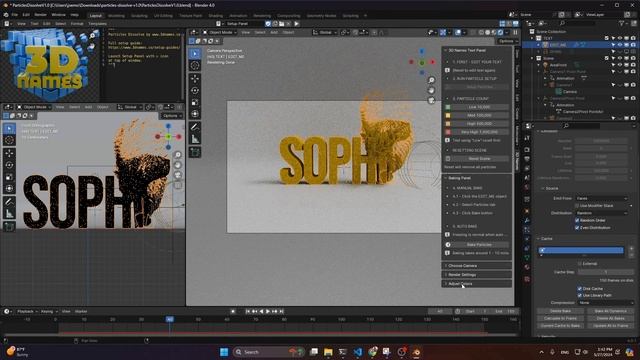Expand Choose Camera panel

coord(476,266)
